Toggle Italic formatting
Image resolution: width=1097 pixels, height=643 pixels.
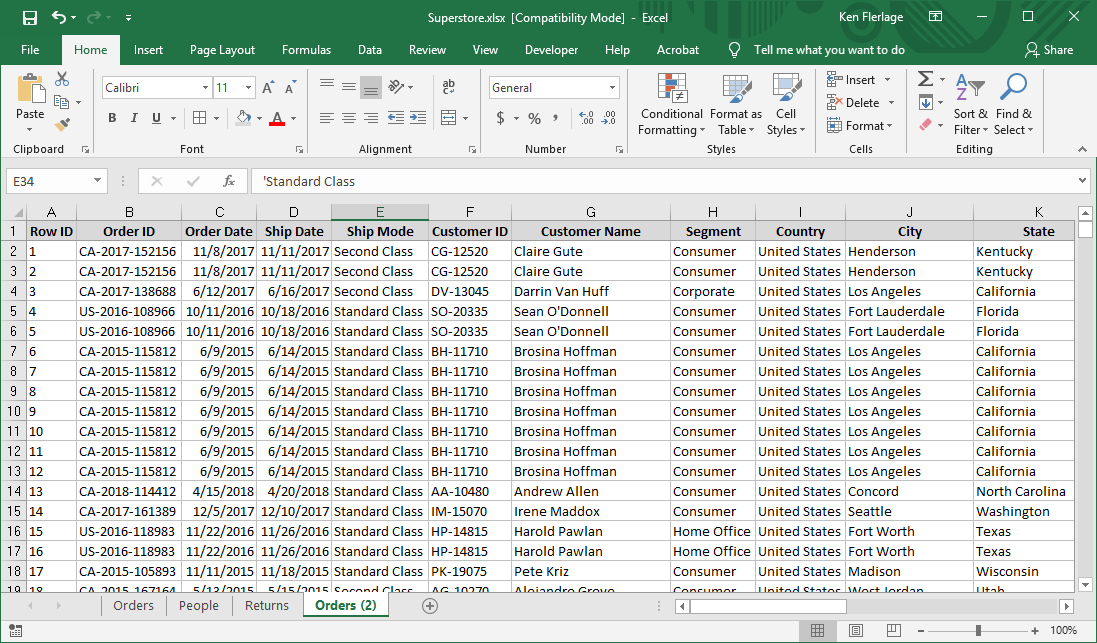pos(135,118)
